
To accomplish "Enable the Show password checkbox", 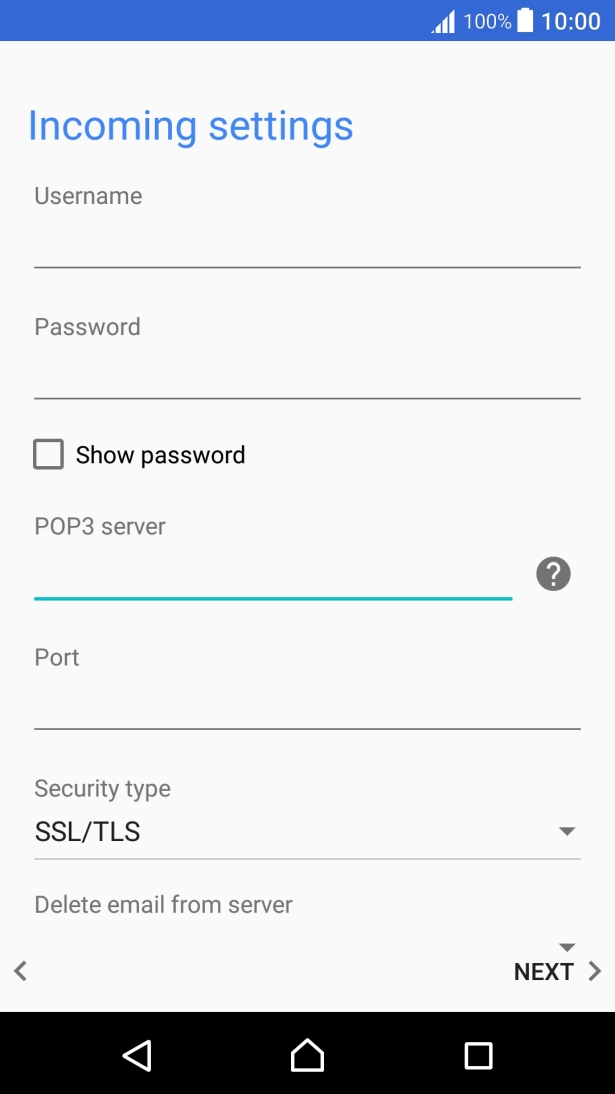I will [x=48, y=455].
